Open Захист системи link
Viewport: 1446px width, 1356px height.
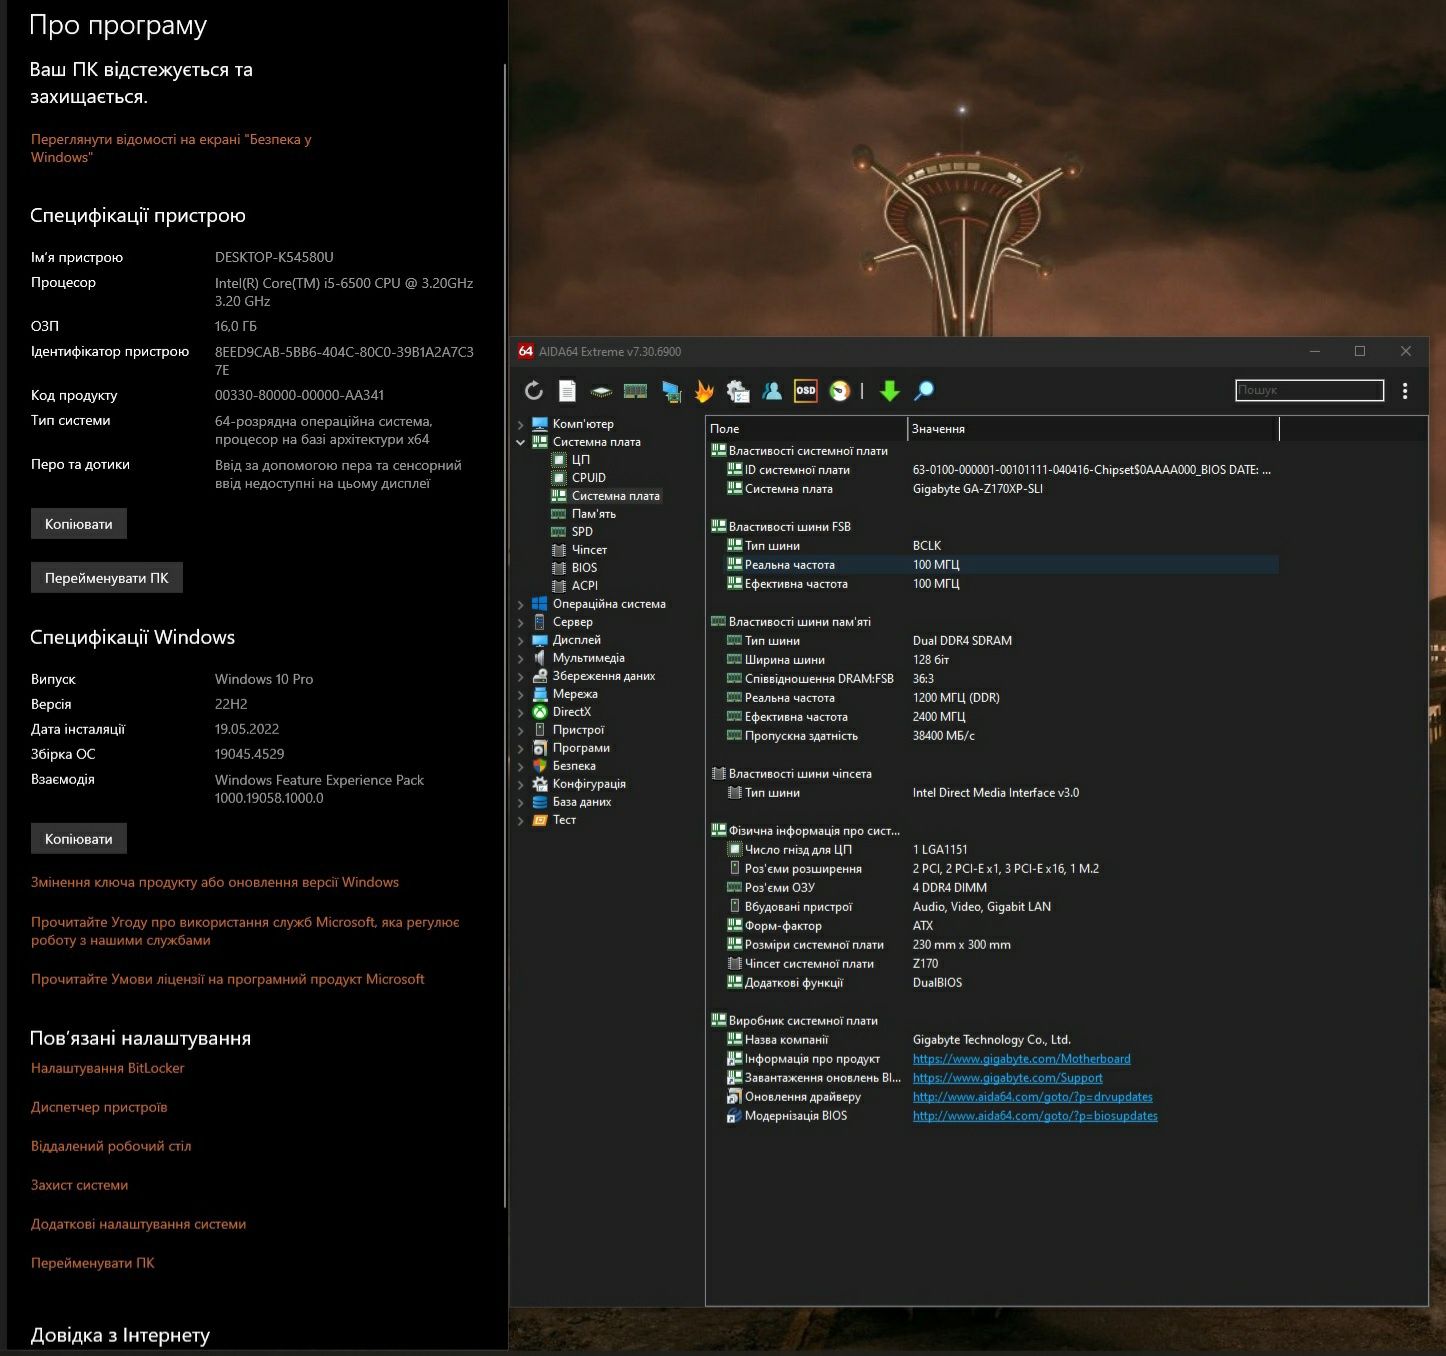coord(80,1185)
